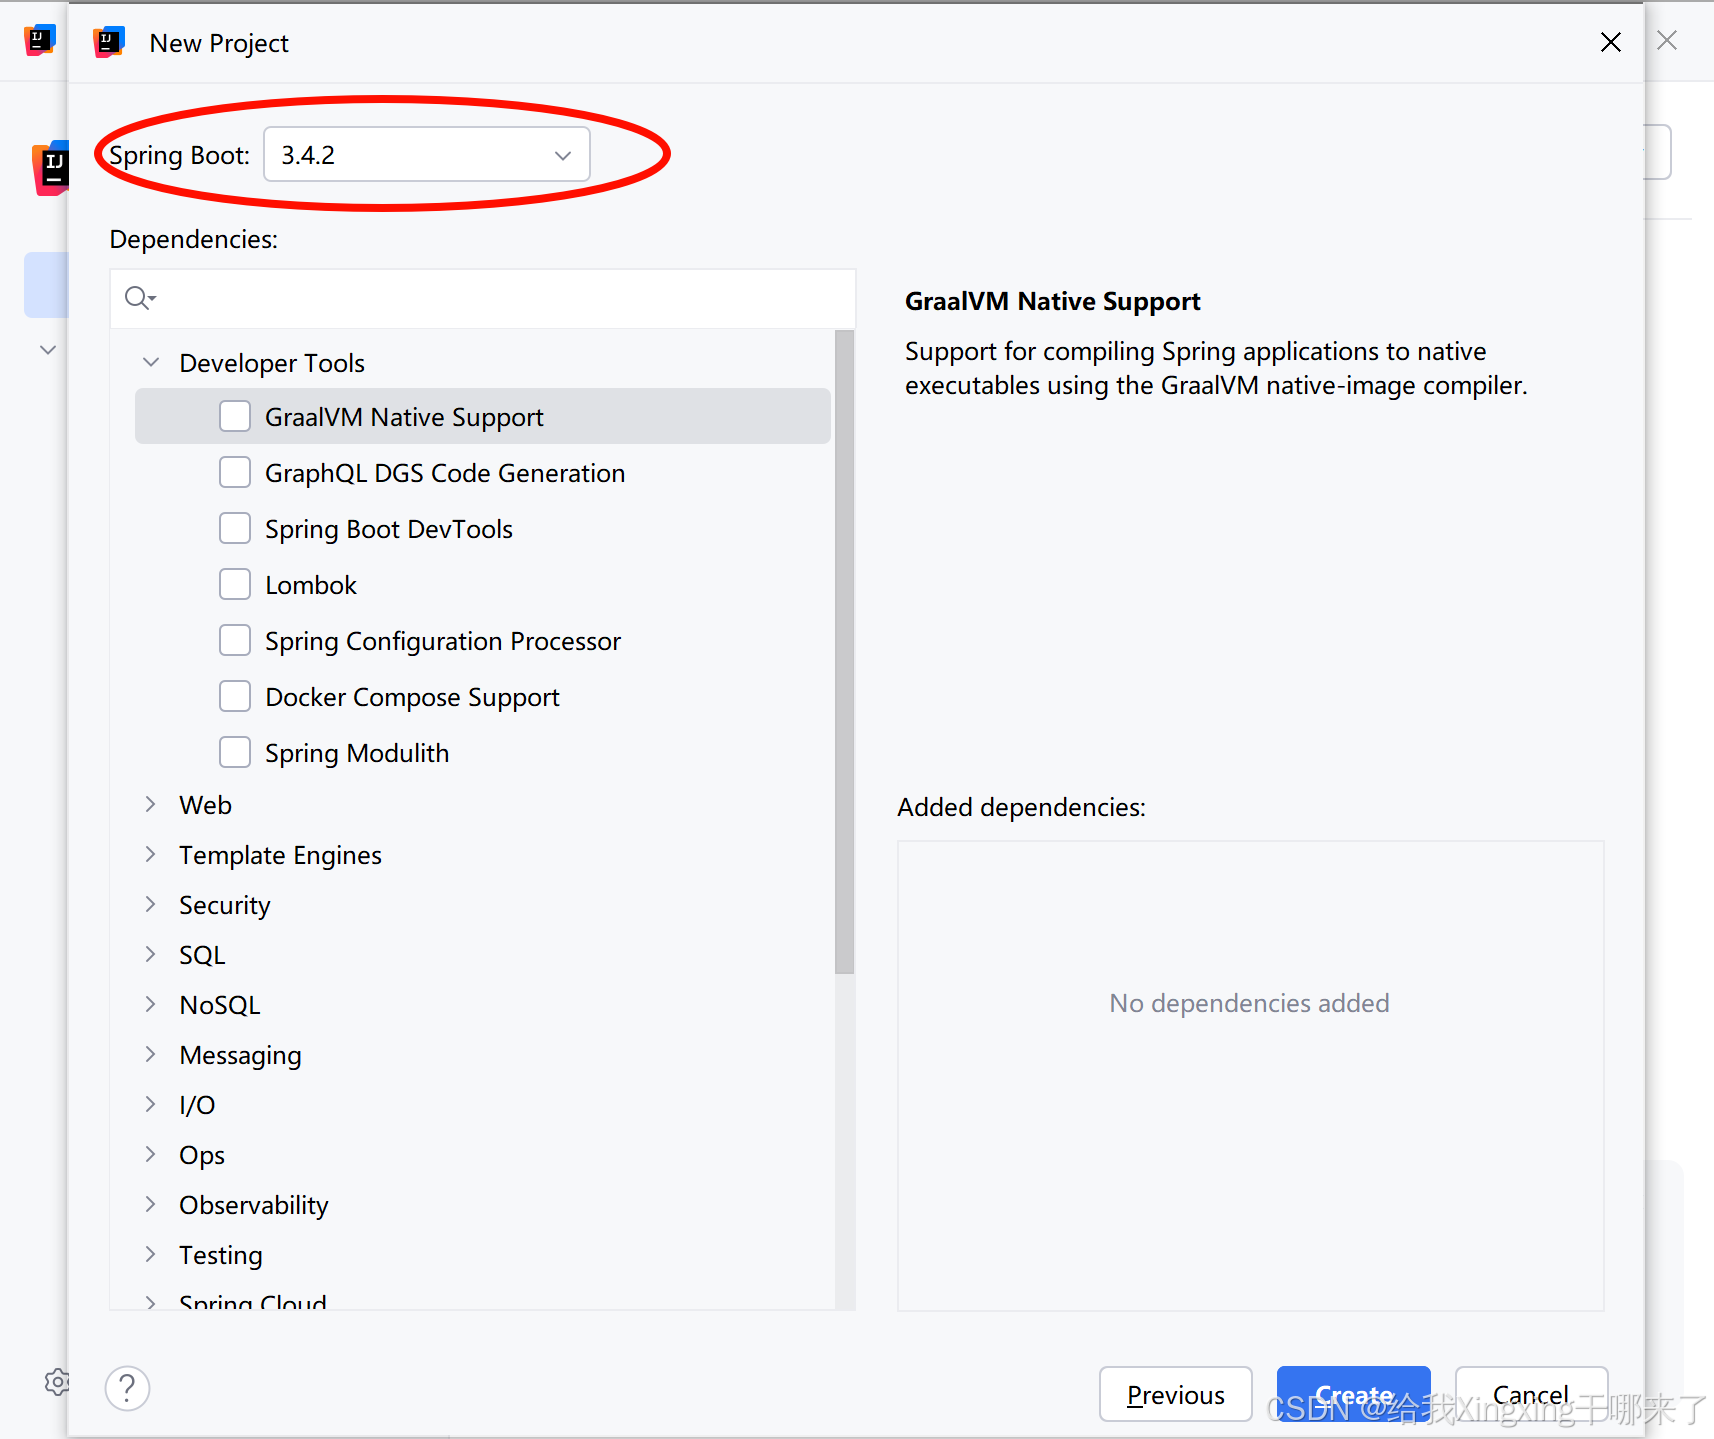Click the search magnifier icon in dependencies

click(x=139, y=298)
